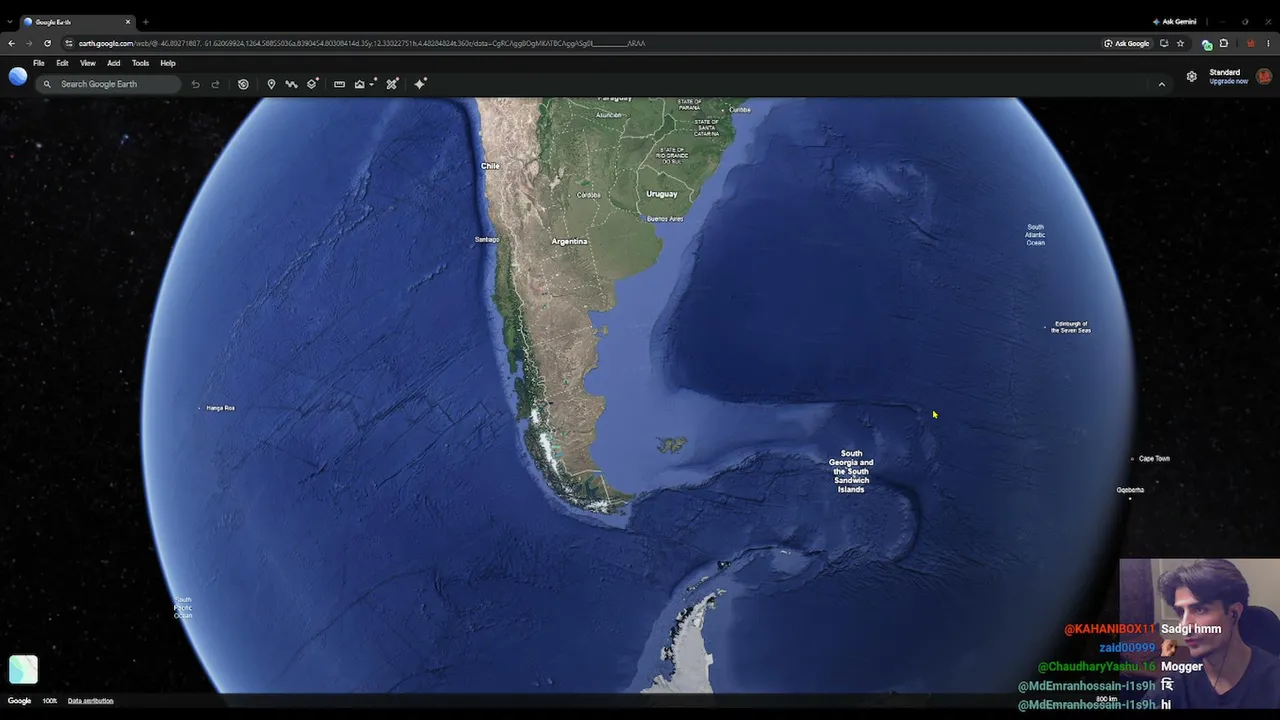Click the Buenos Aires city label
The height and width of the screenshot is (720, 1280).
click(x=665, y=218)
